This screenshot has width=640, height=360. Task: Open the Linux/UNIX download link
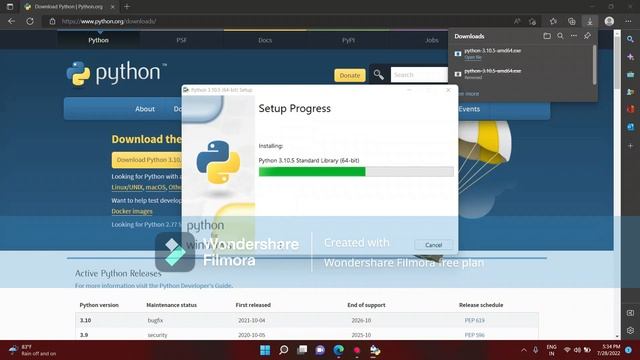pos(127,187)
